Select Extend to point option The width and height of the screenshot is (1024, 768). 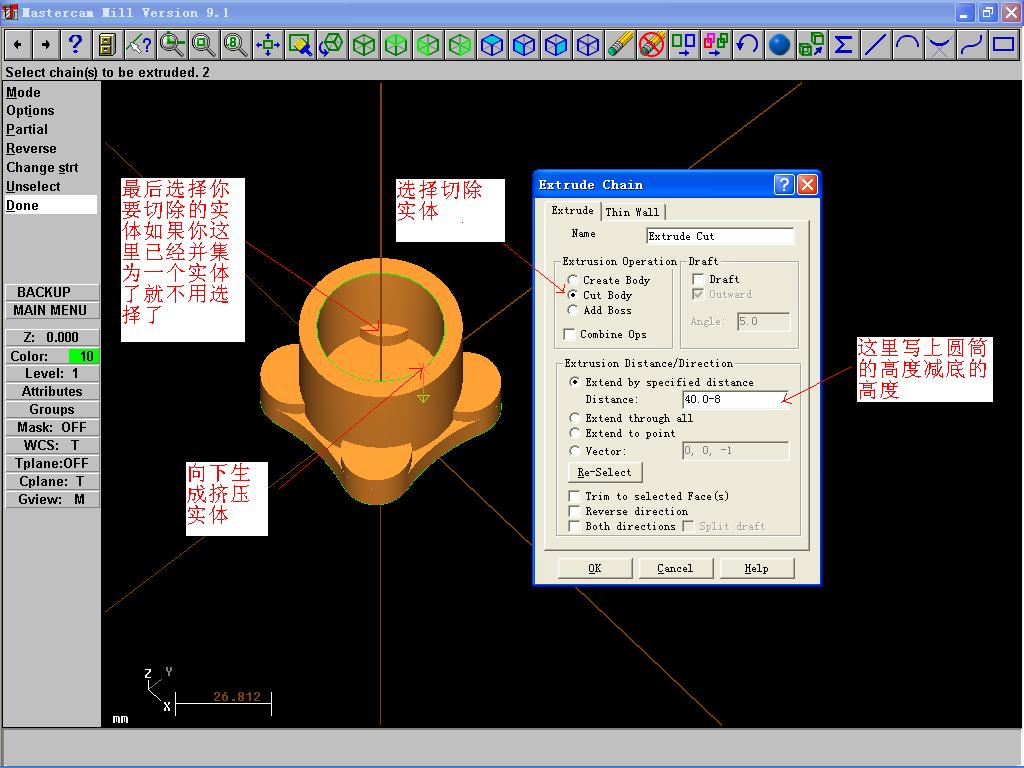coord(574,433)
